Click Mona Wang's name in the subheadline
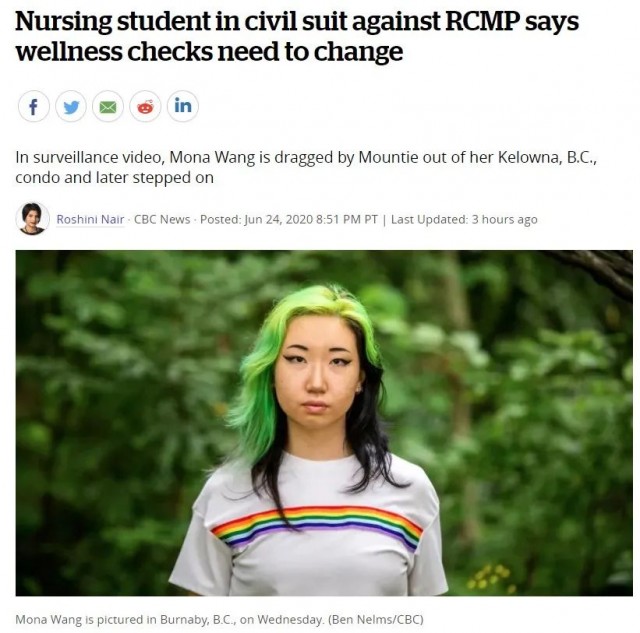 (212, 157)
